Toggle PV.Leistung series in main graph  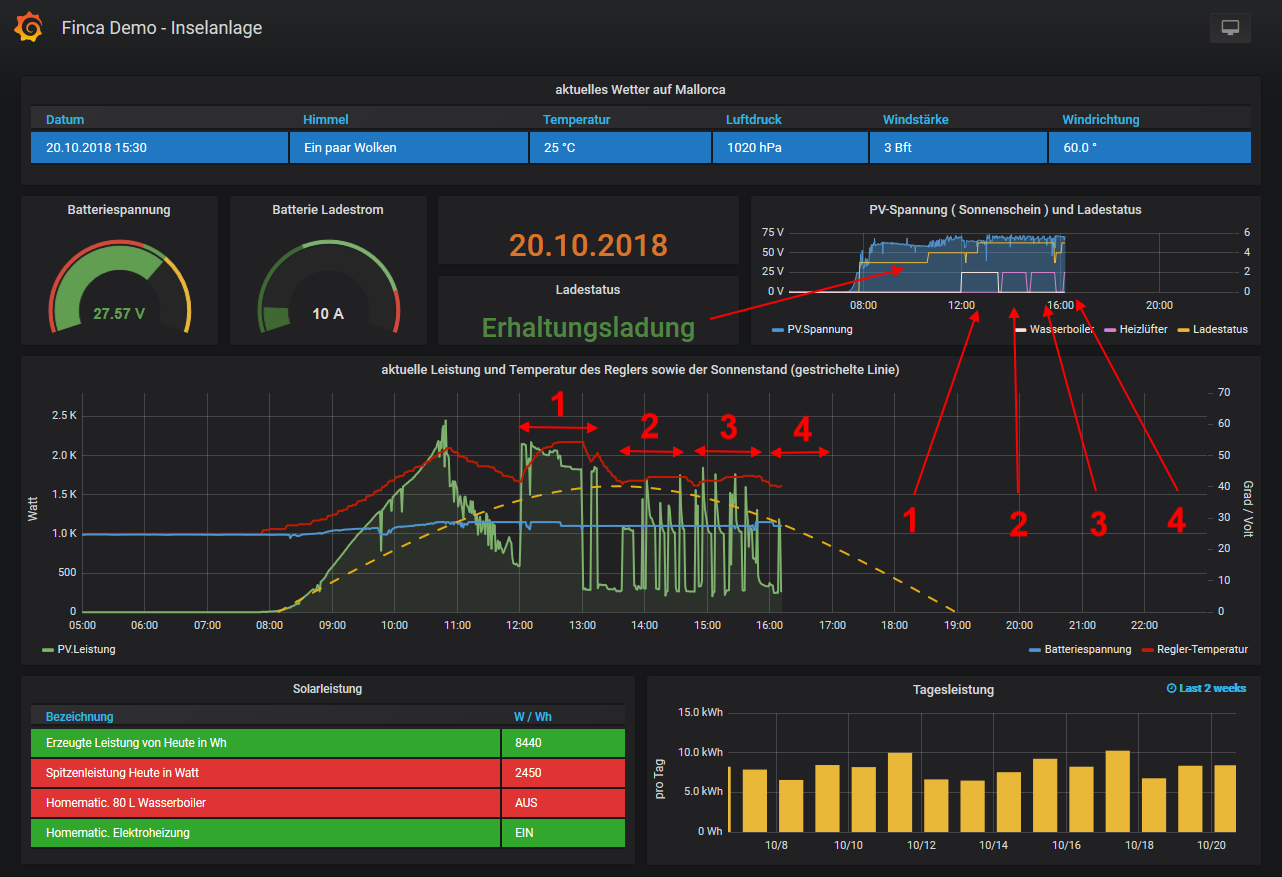point(85,649)
